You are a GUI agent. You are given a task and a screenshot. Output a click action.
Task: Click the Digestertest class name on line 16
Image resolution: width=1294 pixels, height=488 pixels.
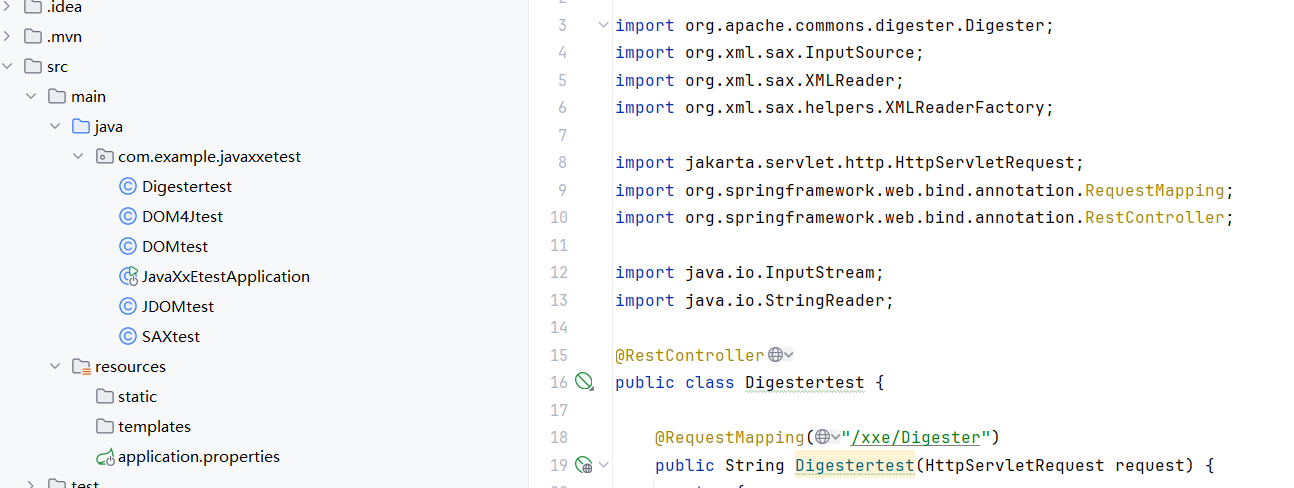click(x=805, y=382)
